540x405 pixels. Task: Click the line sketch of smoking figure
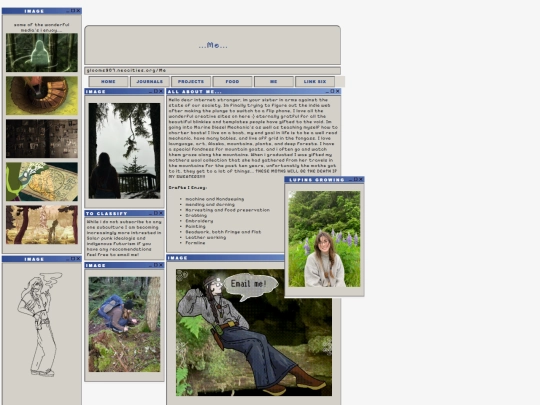click(x=41, y=324)
